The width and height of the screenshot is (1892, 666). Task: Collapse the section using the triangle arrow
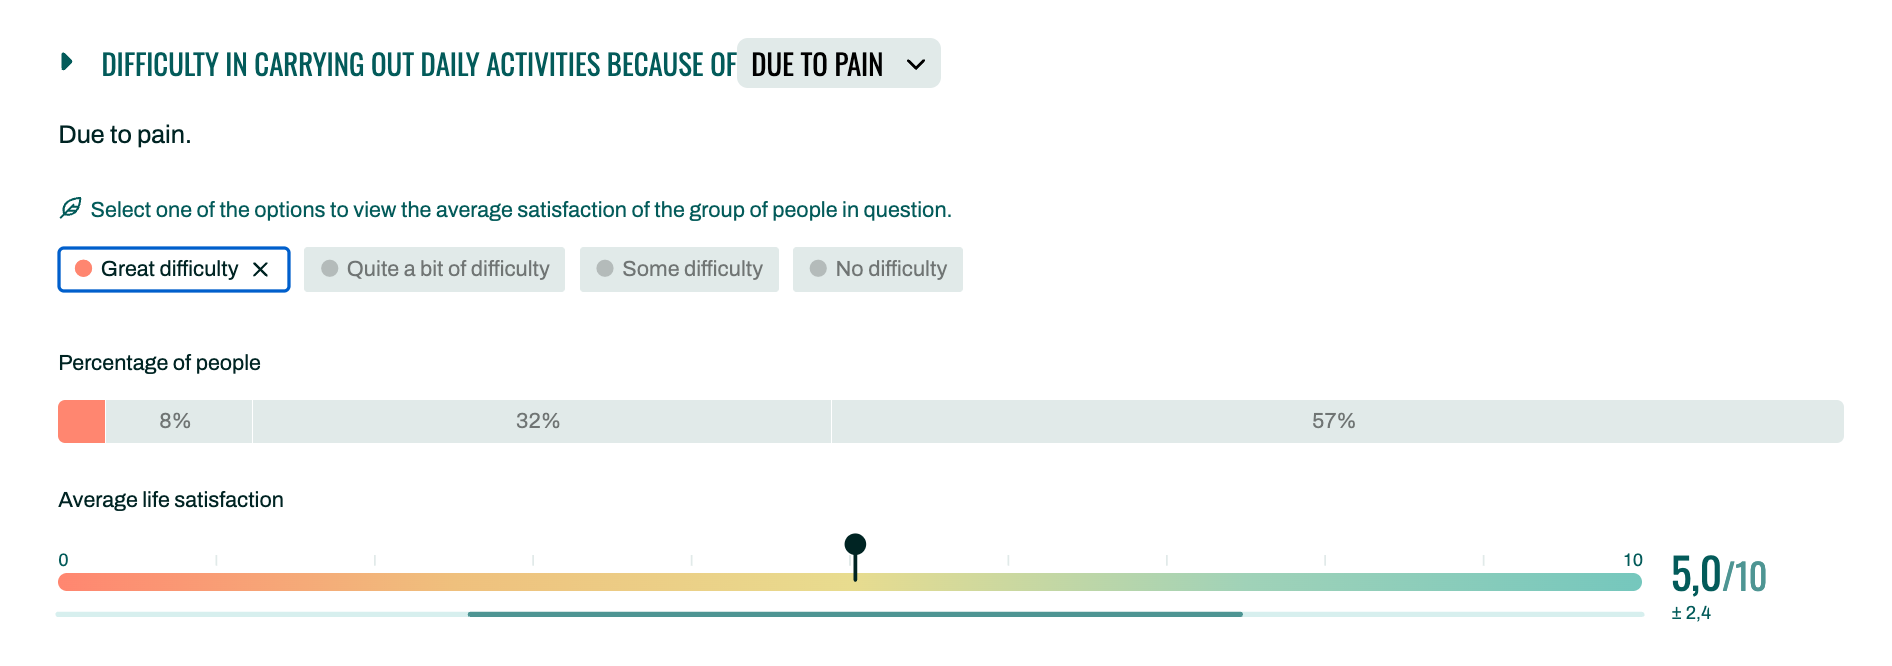[x=67, y=62]
